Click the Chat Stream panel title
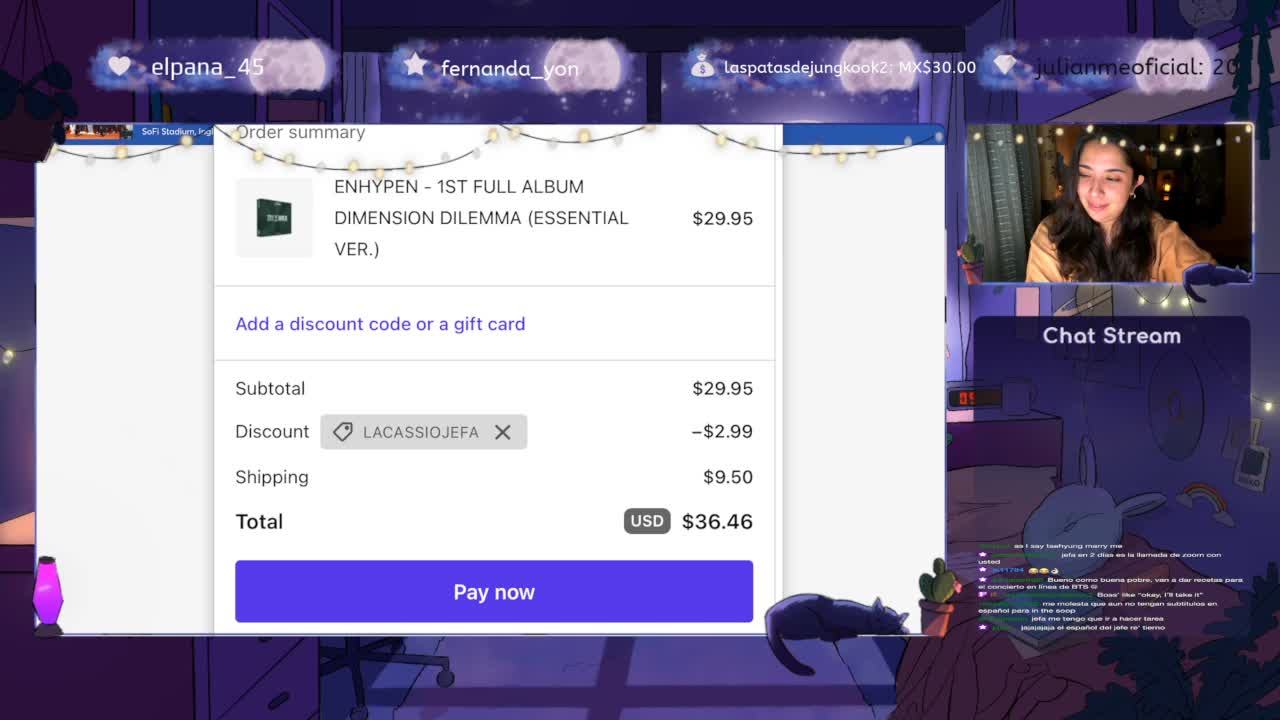 (x=1112, y=336)
